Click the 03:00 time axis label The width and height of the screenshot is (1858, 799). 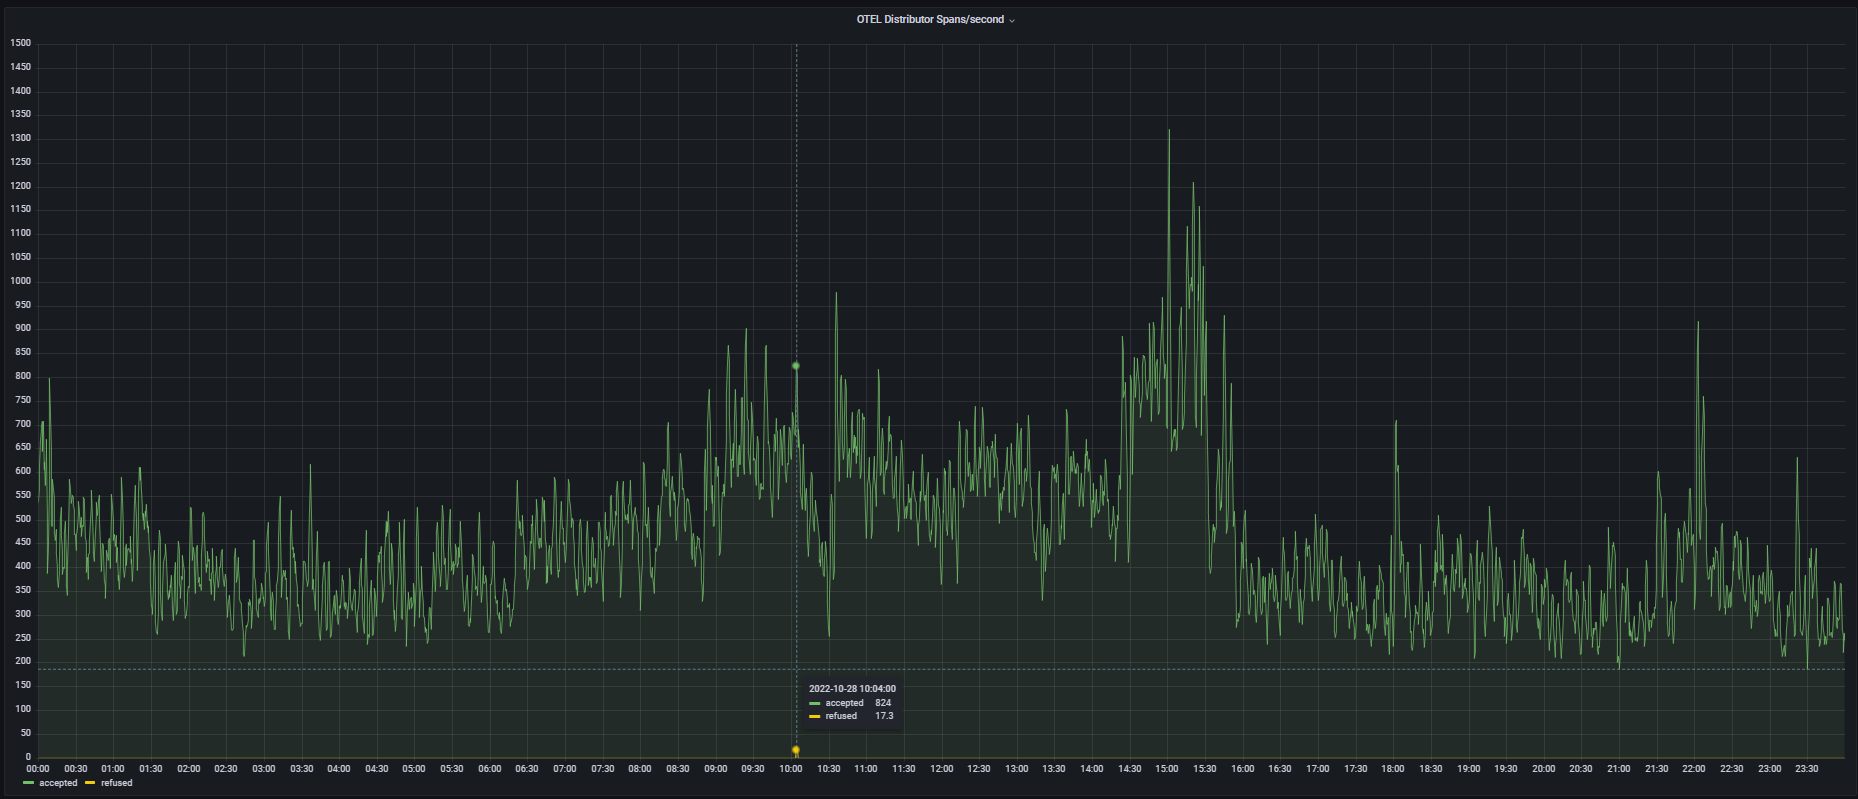264,769
